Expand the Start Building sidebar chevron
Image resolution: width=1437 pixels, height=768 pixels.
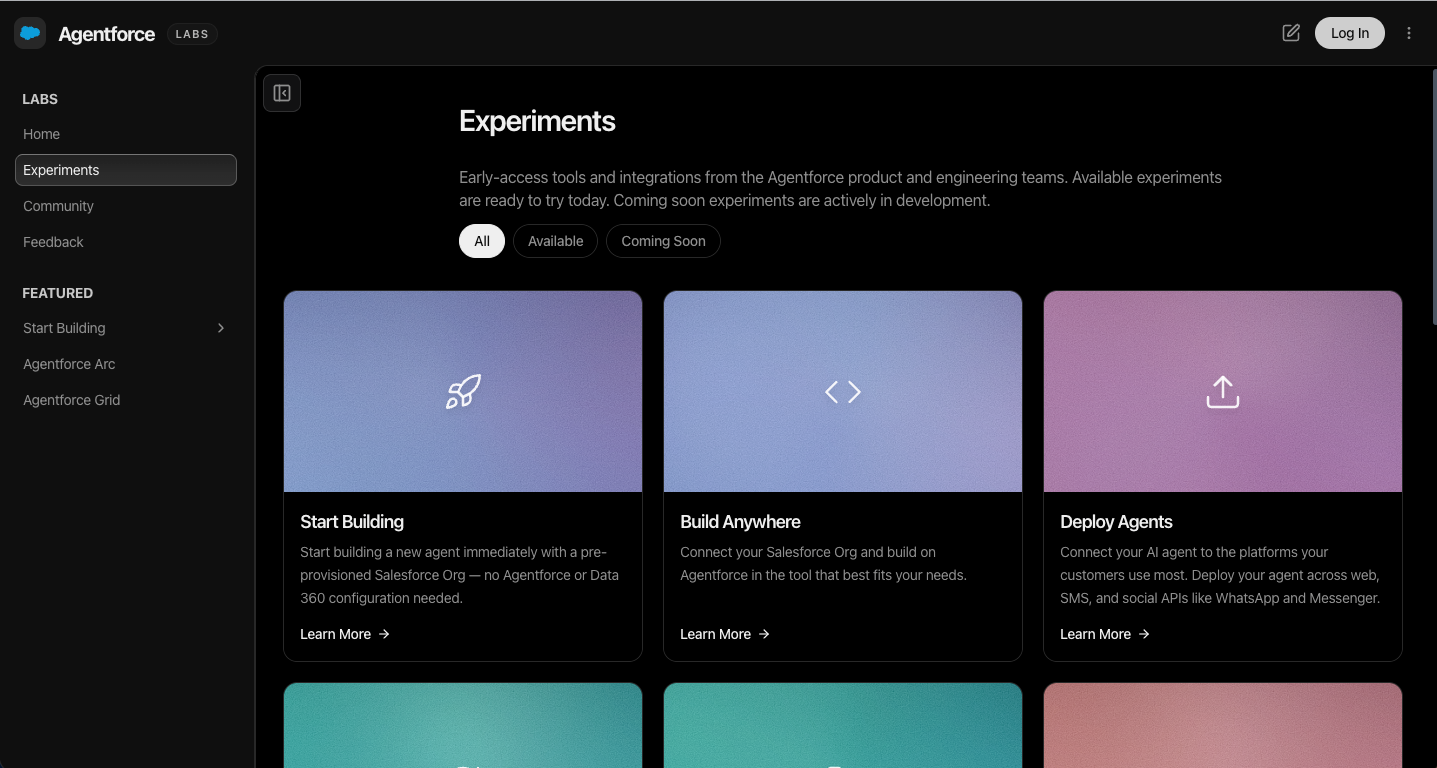(x=221, y=328)
